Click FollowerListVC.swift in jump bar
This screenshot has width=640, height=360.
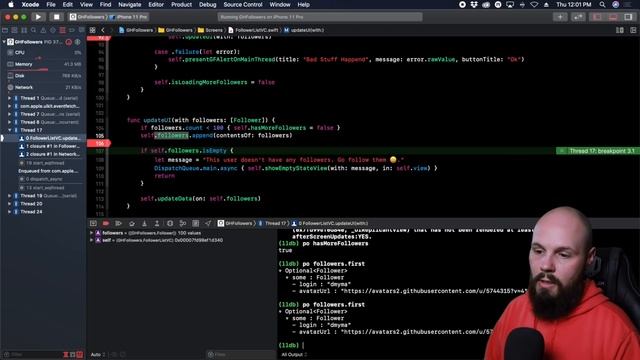tap(253, 30)
